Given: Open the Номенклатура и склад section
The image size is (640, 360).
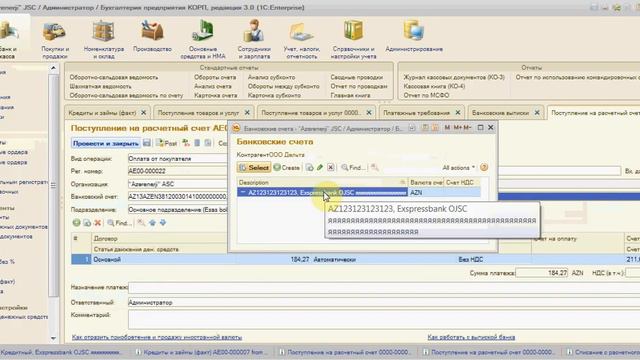Looking at the screenshot, I should point(104,41).
